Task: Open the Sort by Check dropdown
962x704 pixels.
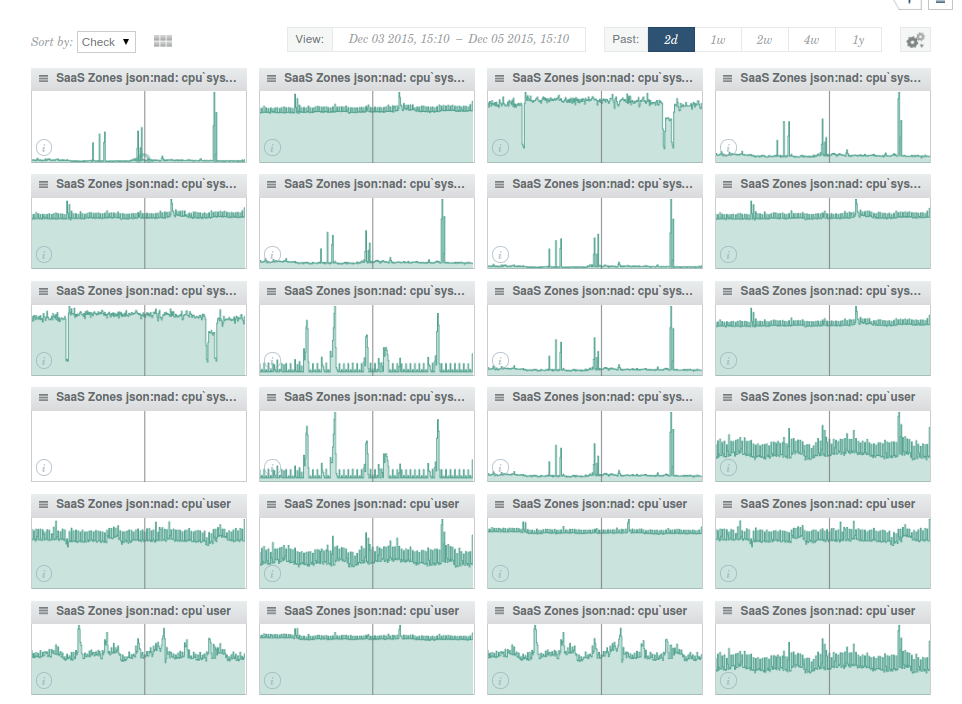Action: 106,42
